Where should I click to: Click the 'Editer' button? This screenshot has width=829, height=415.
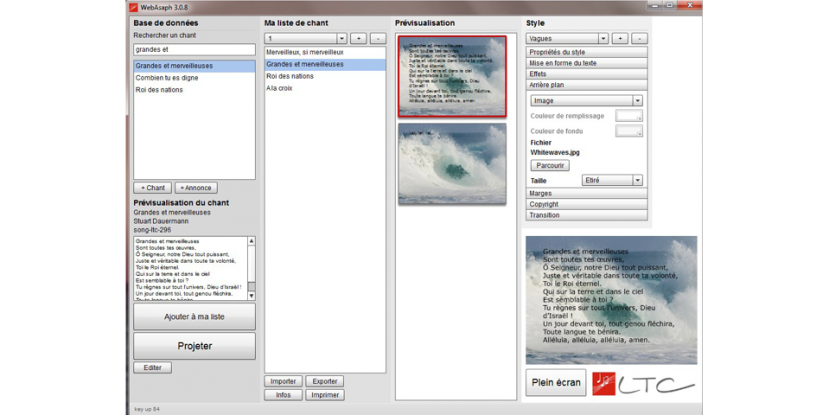152,367
